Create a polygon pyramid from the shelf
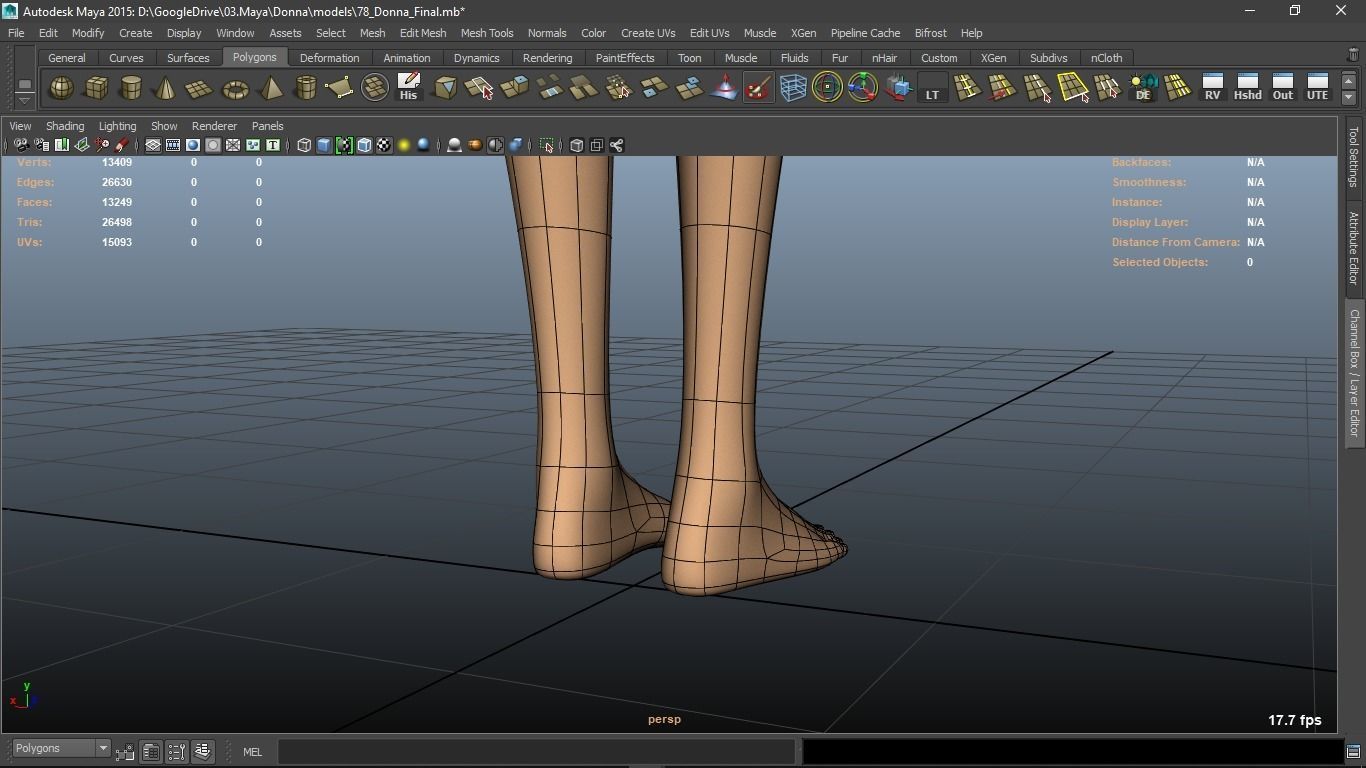The height and width of the screenshot is (768, 1366). click(270, 88)
